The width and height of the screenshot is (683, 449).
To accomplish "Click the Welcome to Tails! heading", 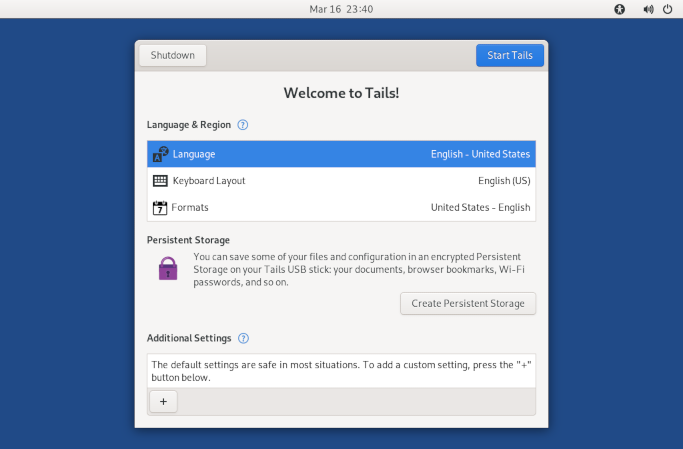I will tap(341, 93).
